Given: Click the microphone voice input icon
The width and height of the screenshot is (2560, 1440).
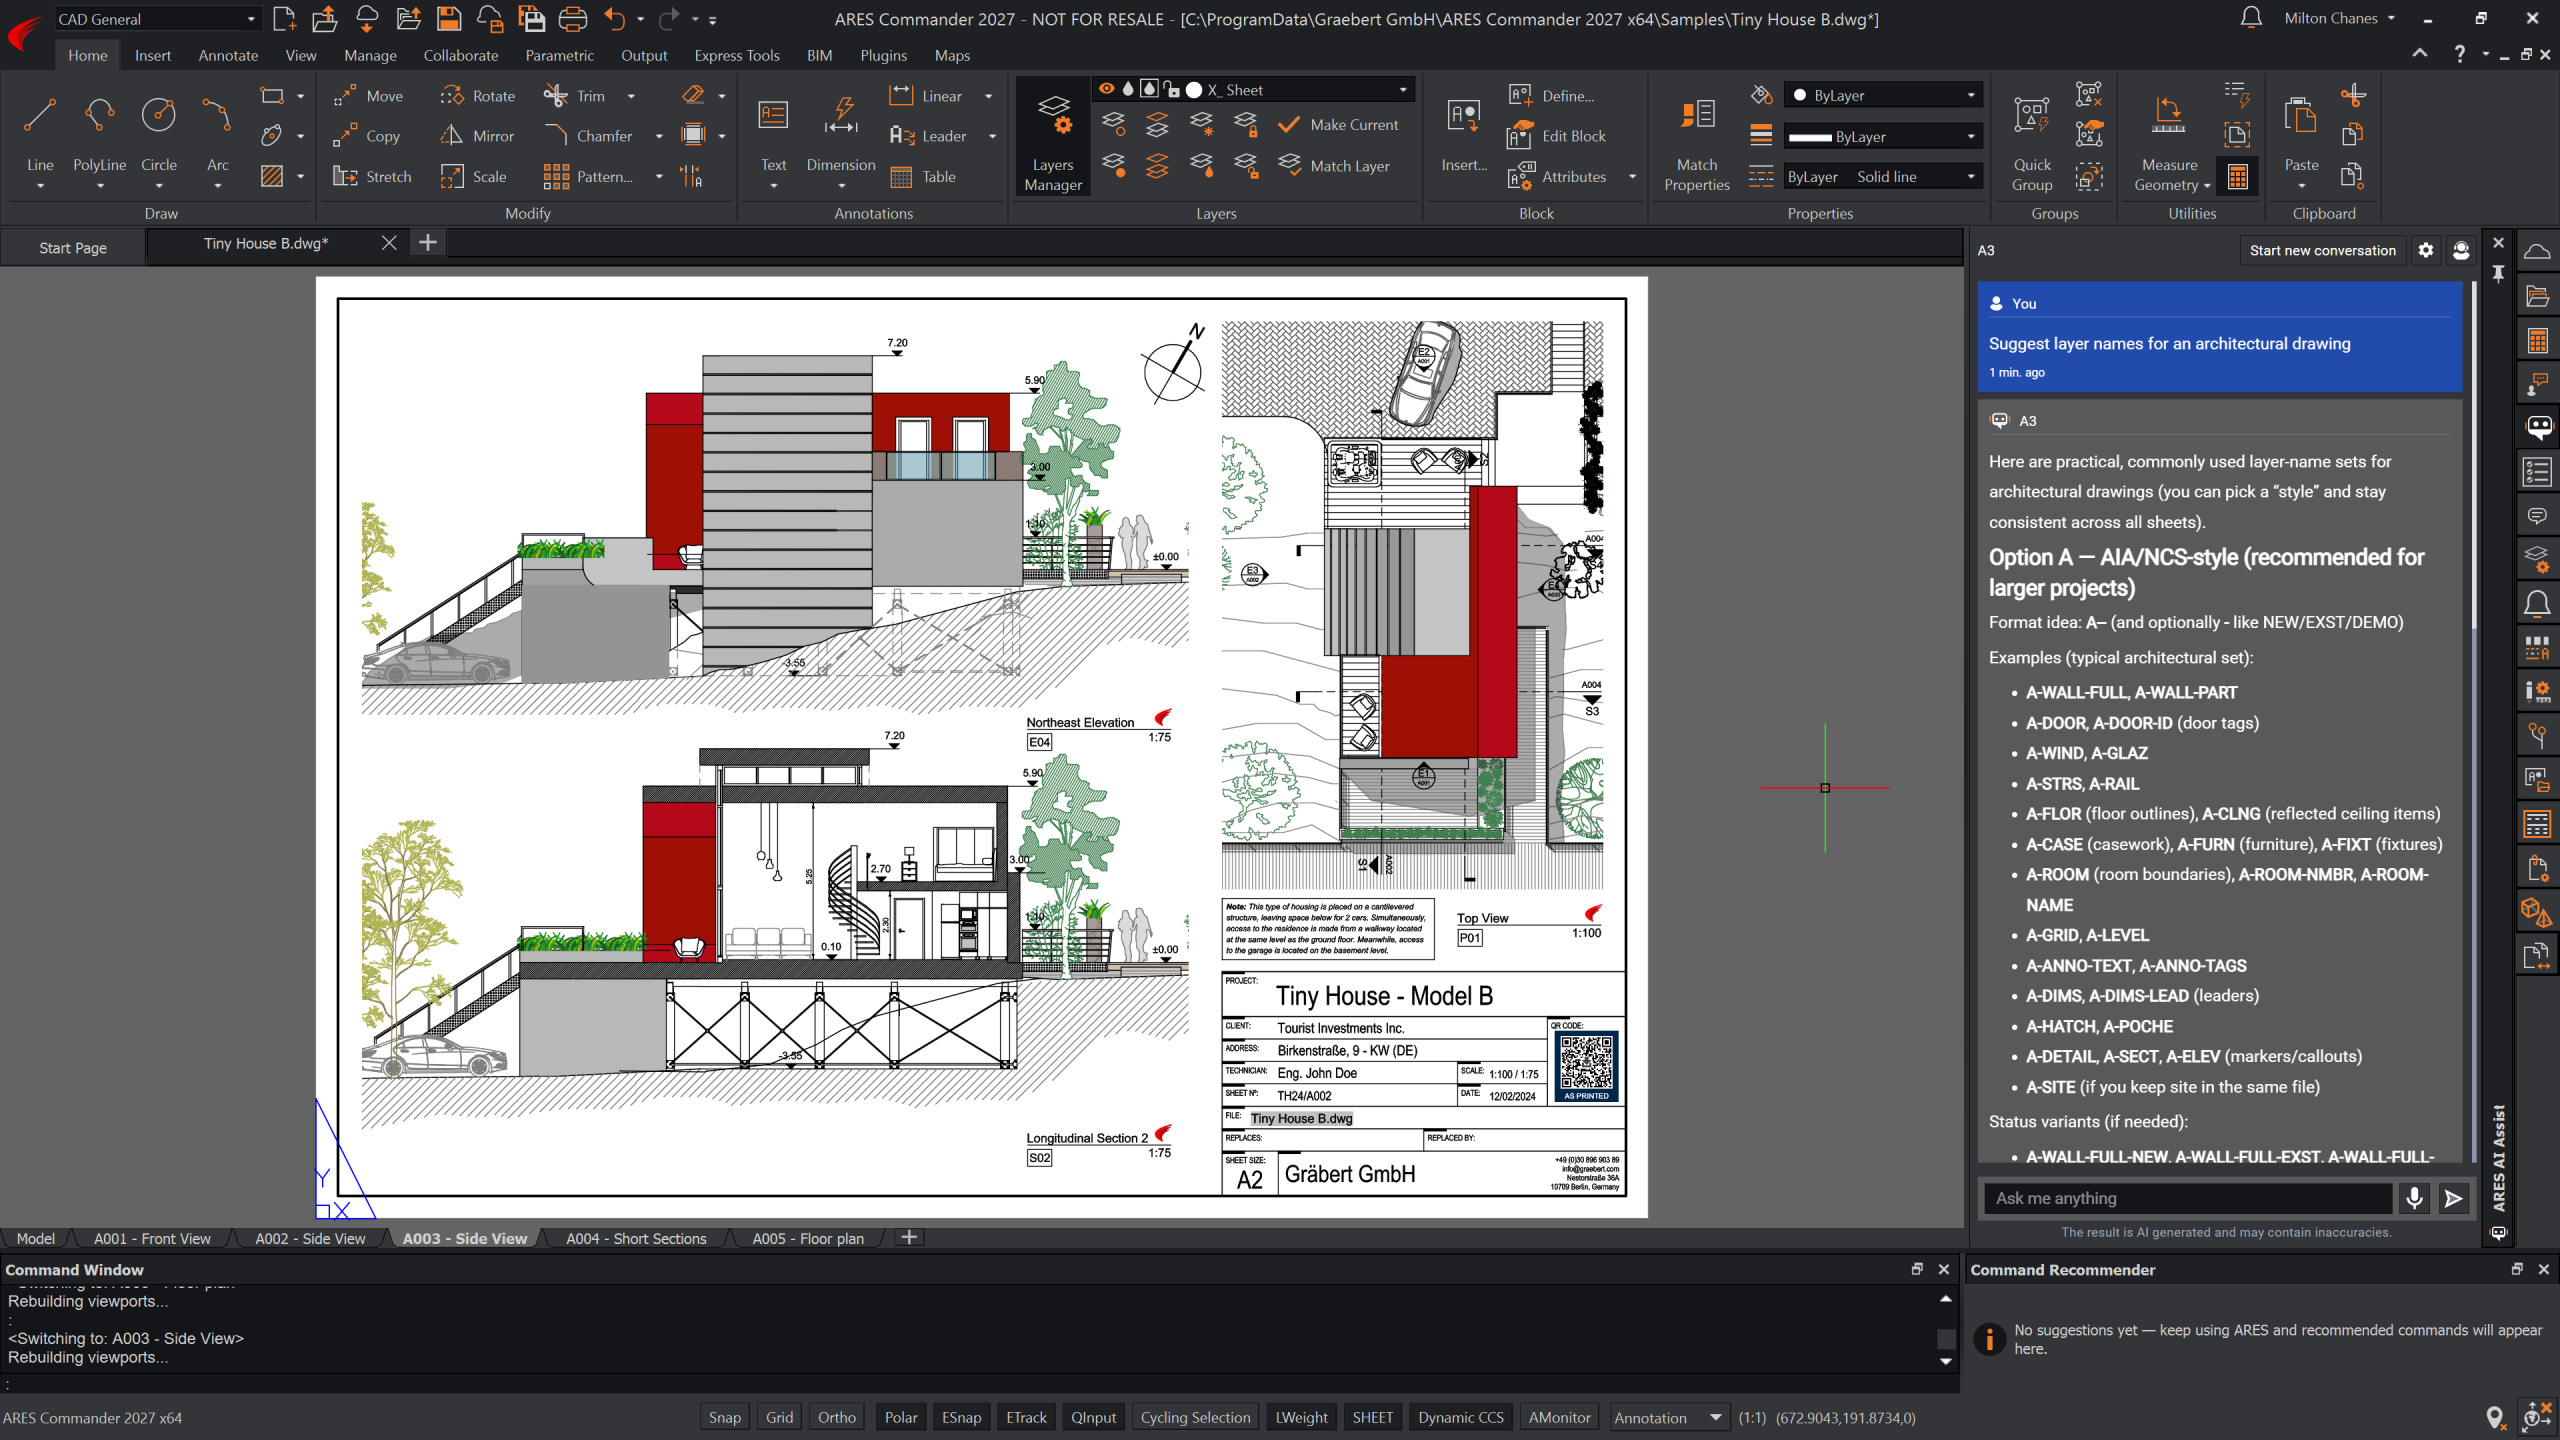Looking at the screenshot, I should pos(2414,1198).
